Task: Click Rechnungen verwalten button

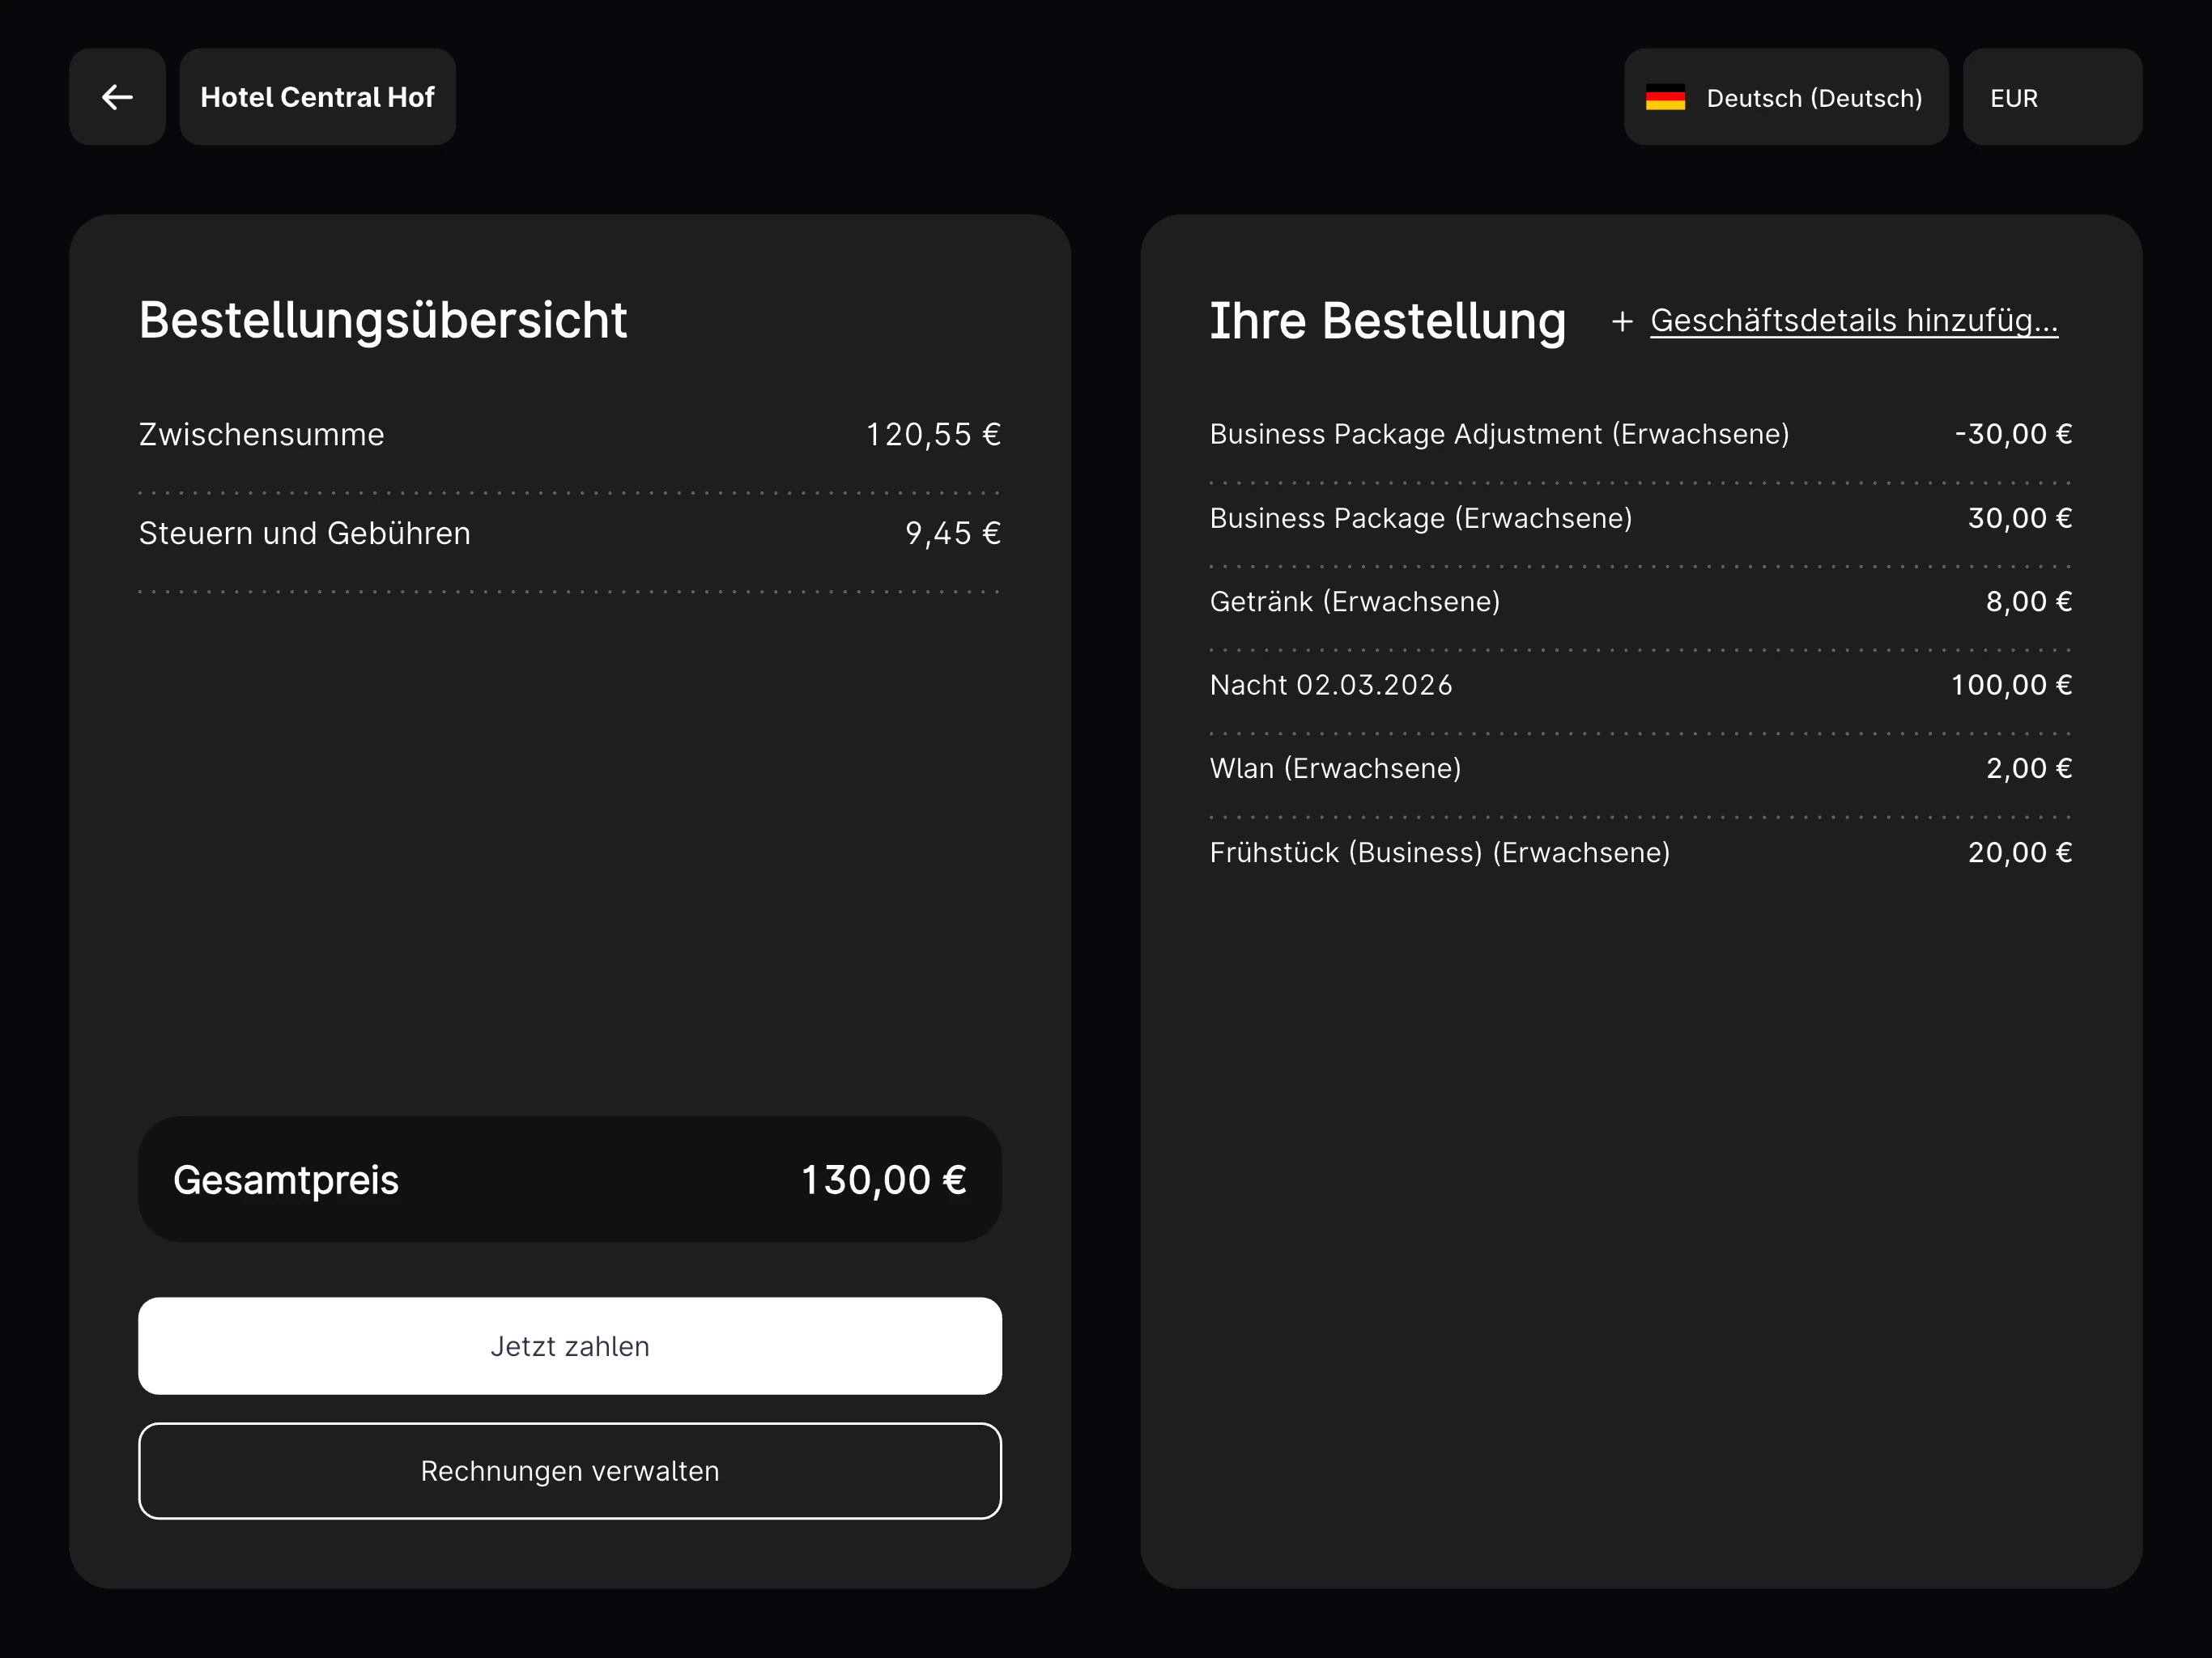Action: click(x=569, y=1470)
